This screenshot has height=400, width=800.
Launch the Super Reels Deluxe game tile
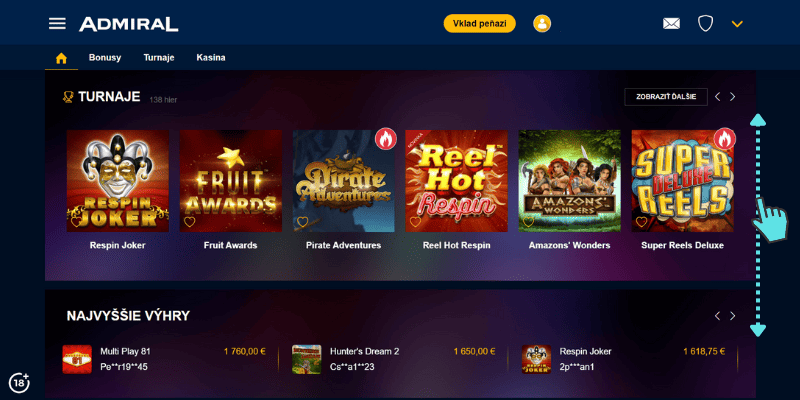(x=683, y=181)
